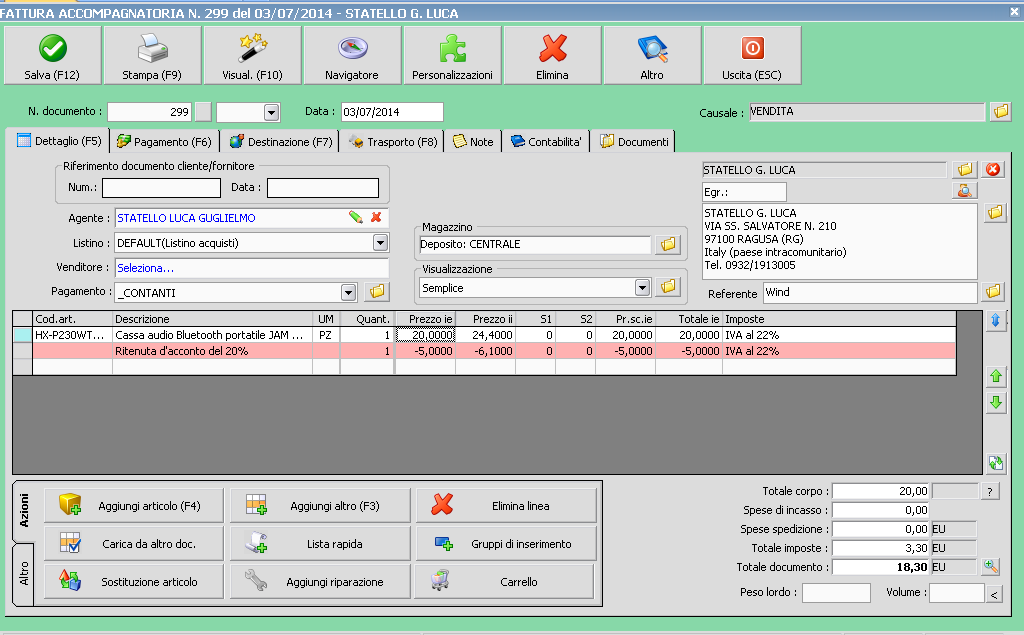
Task: Click the Prezzo ie cell showing 20,0000
Action: [x=425, y=335]
